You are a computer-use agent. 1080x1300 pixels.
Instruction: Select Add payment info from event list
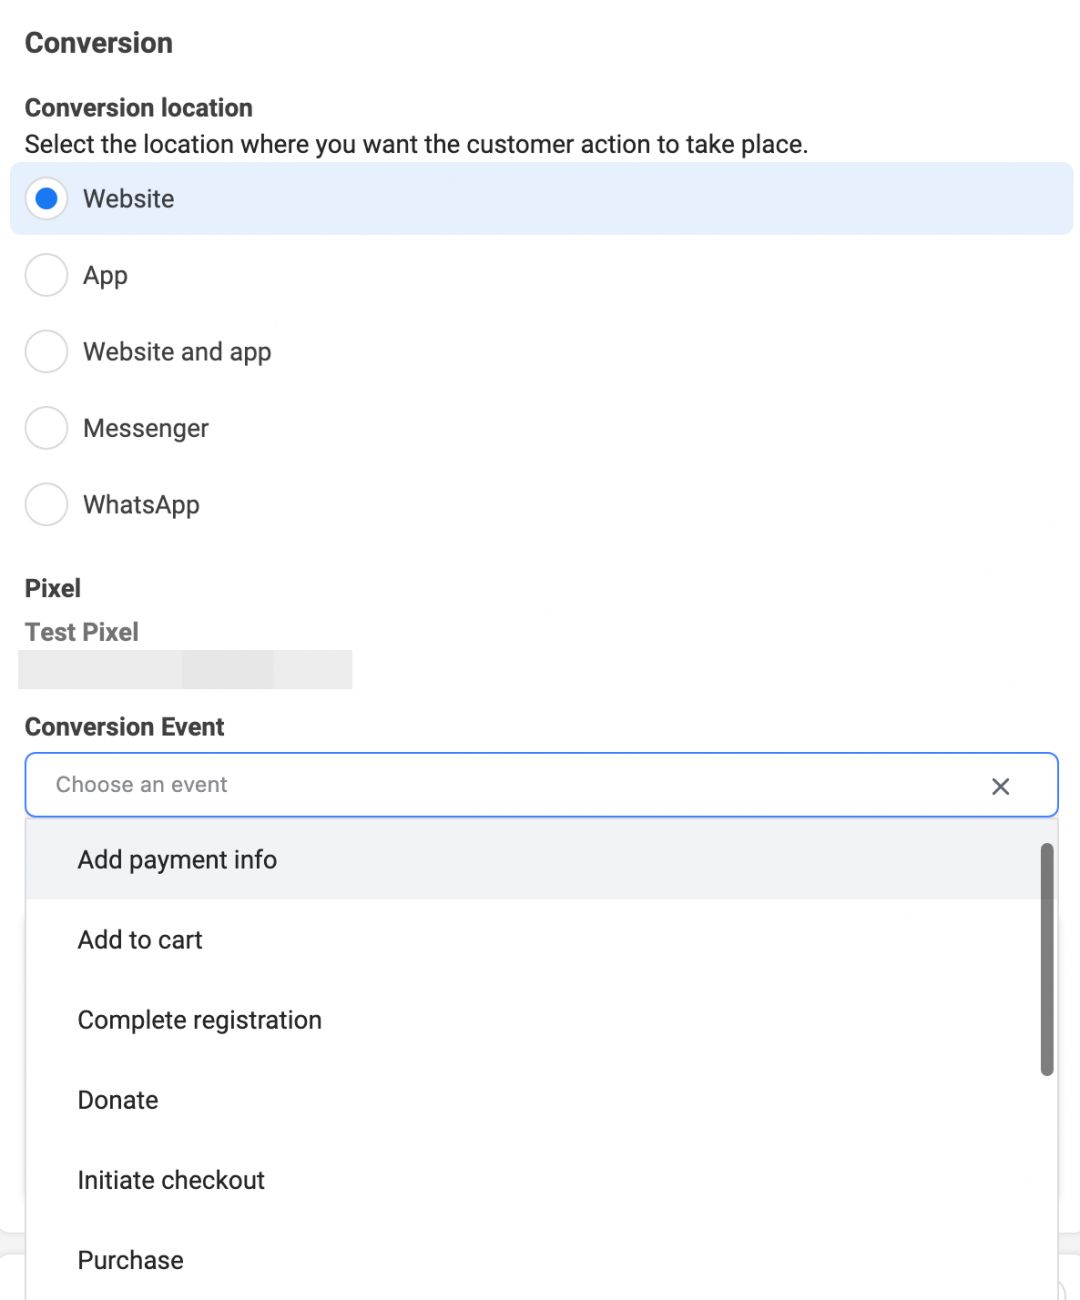pos(178,860)
